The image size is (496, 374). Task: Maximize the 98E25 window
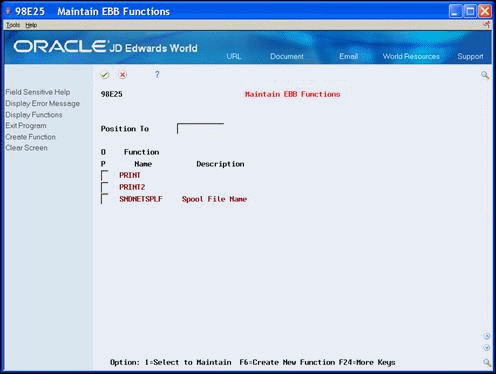(x=470, y=11)
